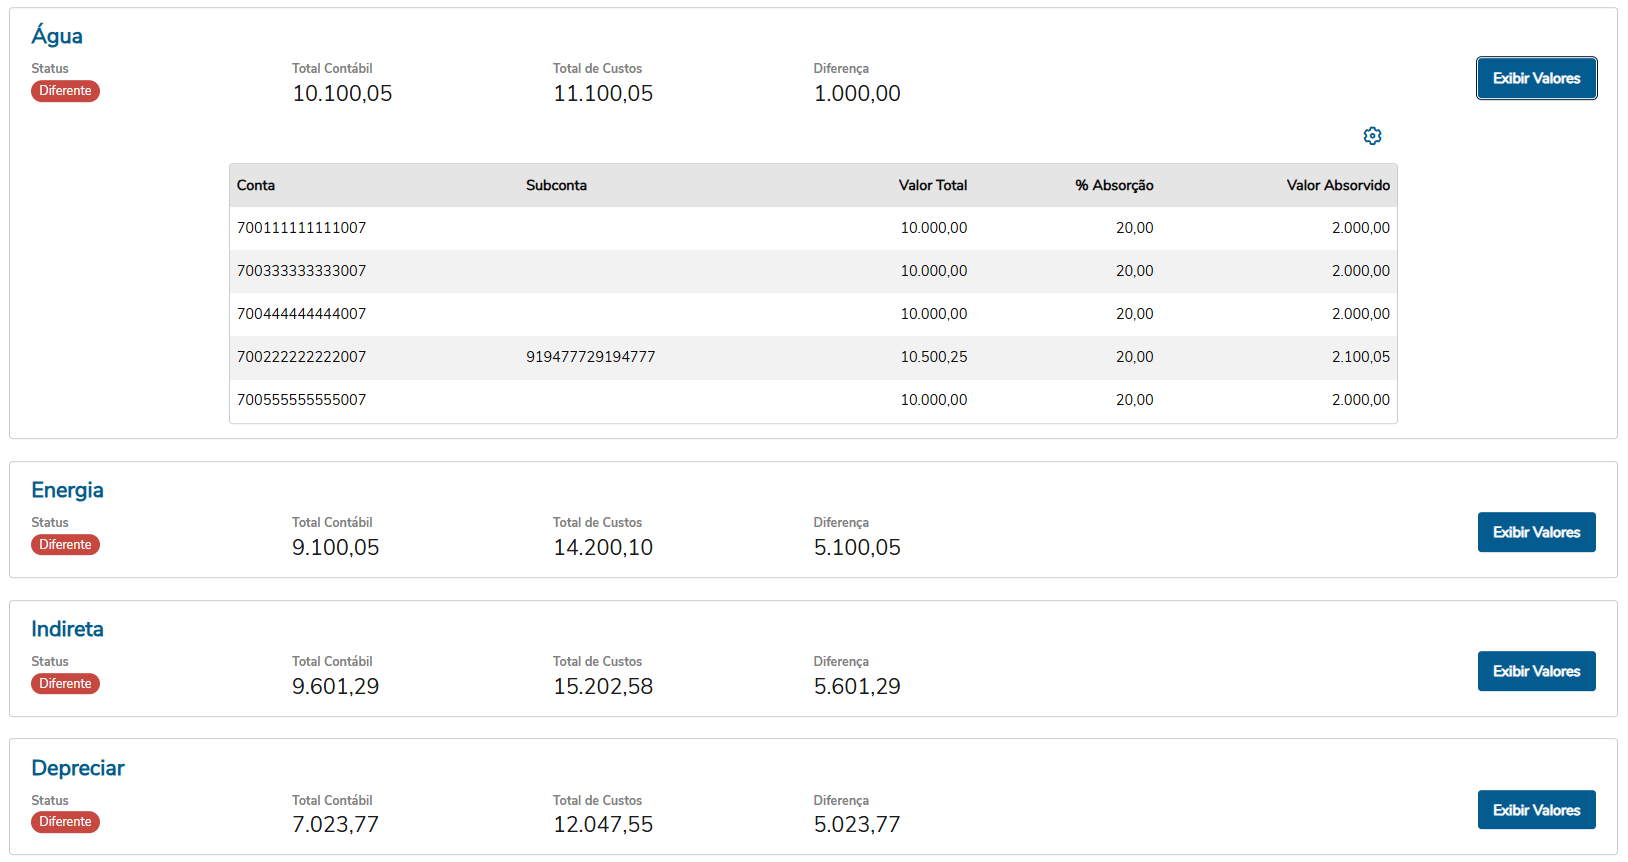Show values for the Energia section

(x=1536, y=532)
